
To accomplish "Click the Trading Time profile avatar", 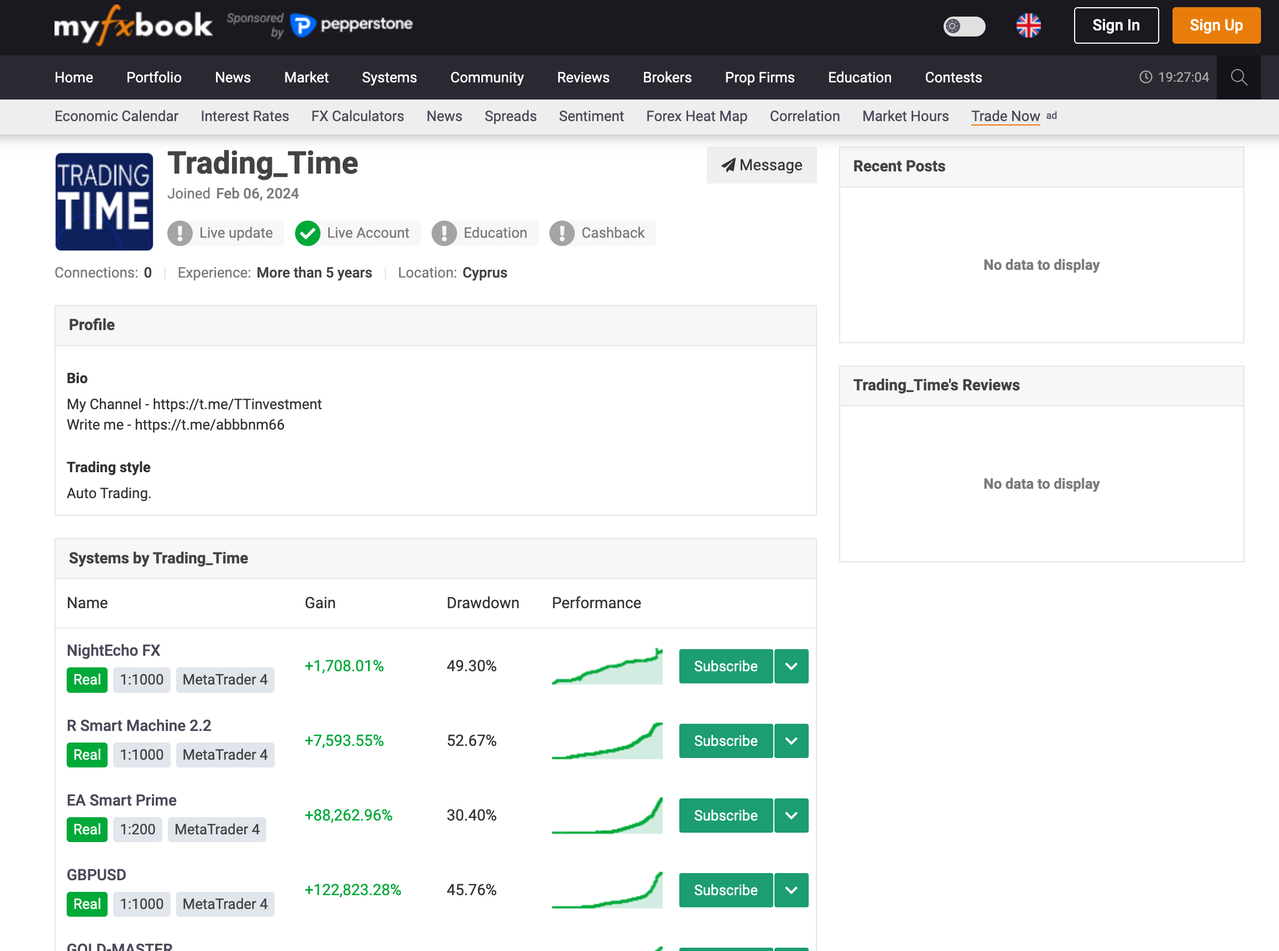I will (x=104, y=201).
